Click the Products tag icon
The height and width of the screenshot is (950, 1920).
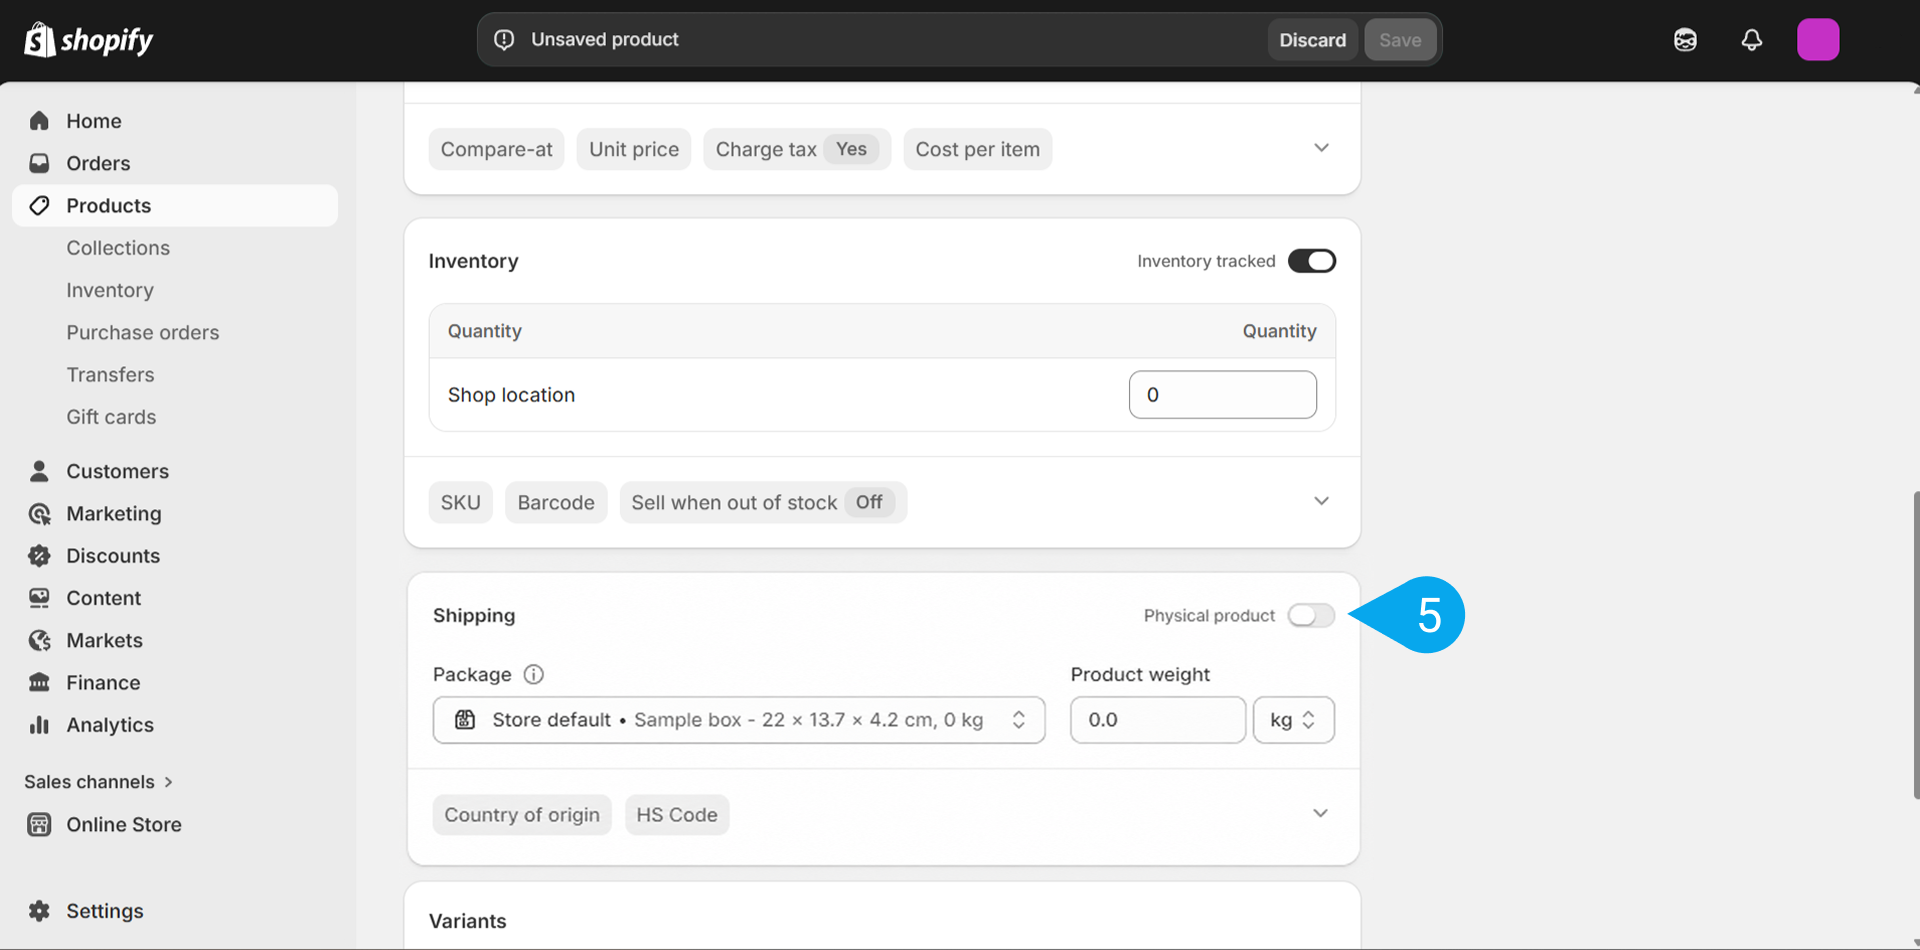click(39, 205)
